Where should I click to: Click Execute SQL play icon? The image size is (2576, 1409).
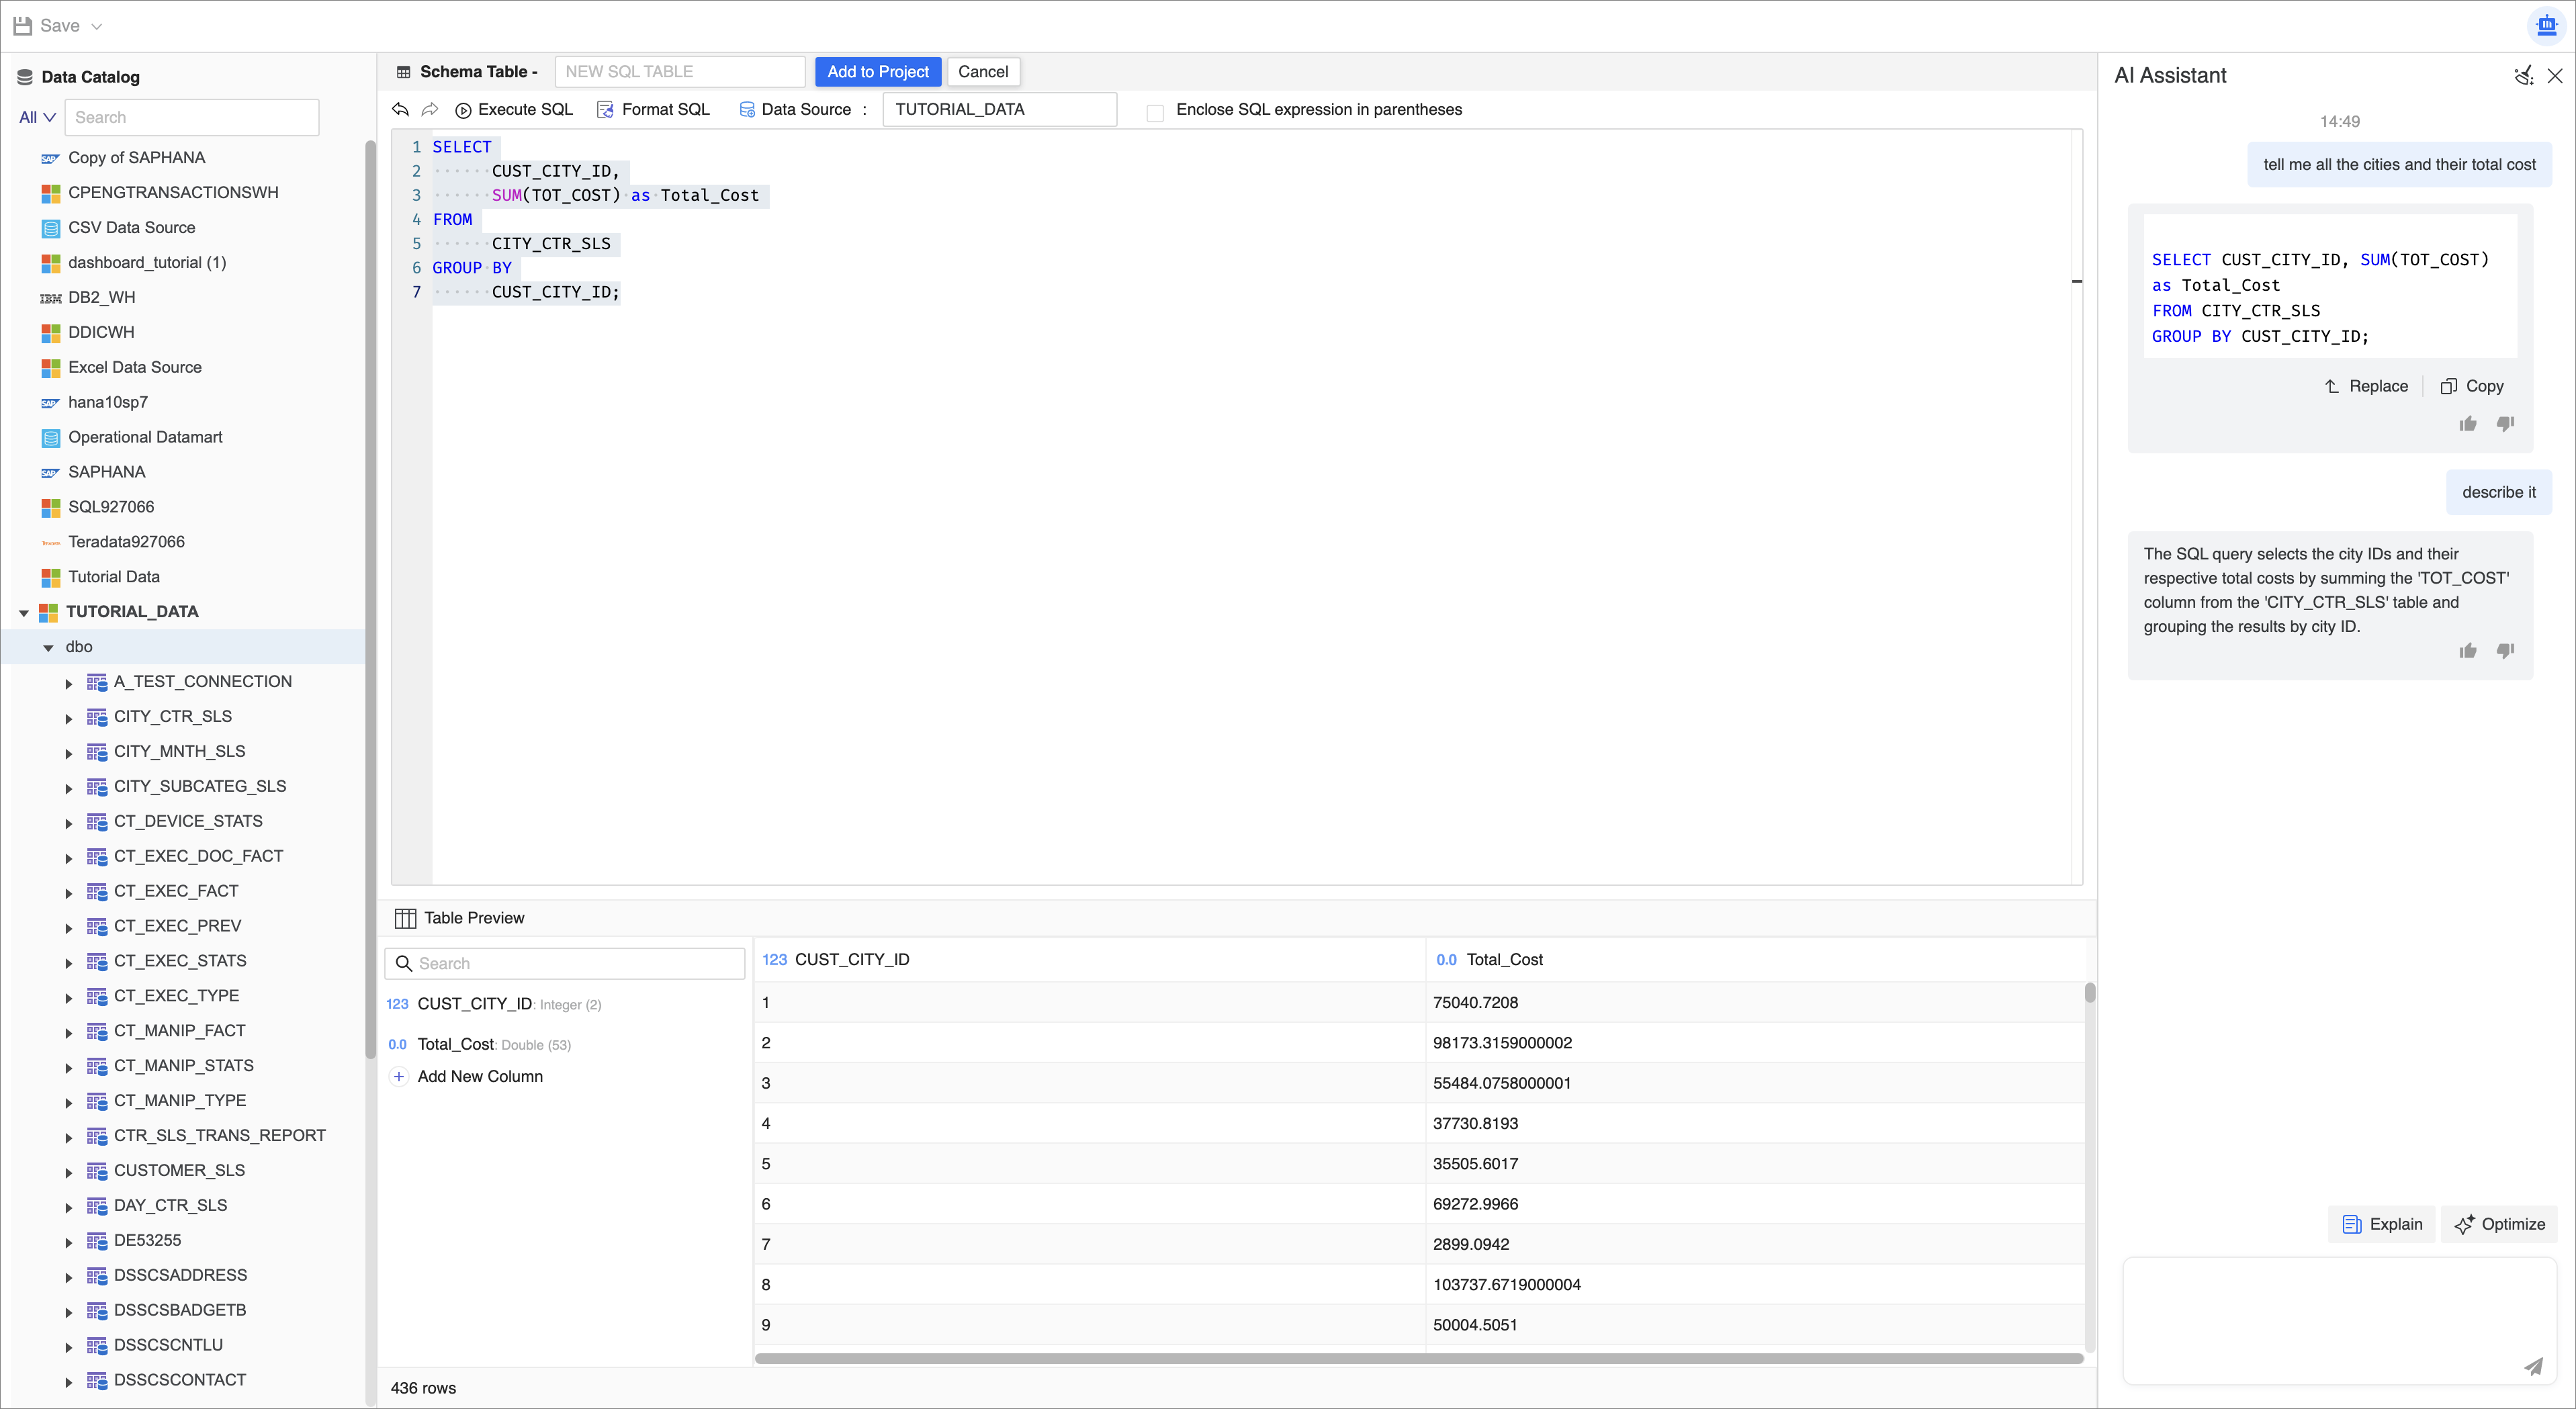[x=463, y=110]
